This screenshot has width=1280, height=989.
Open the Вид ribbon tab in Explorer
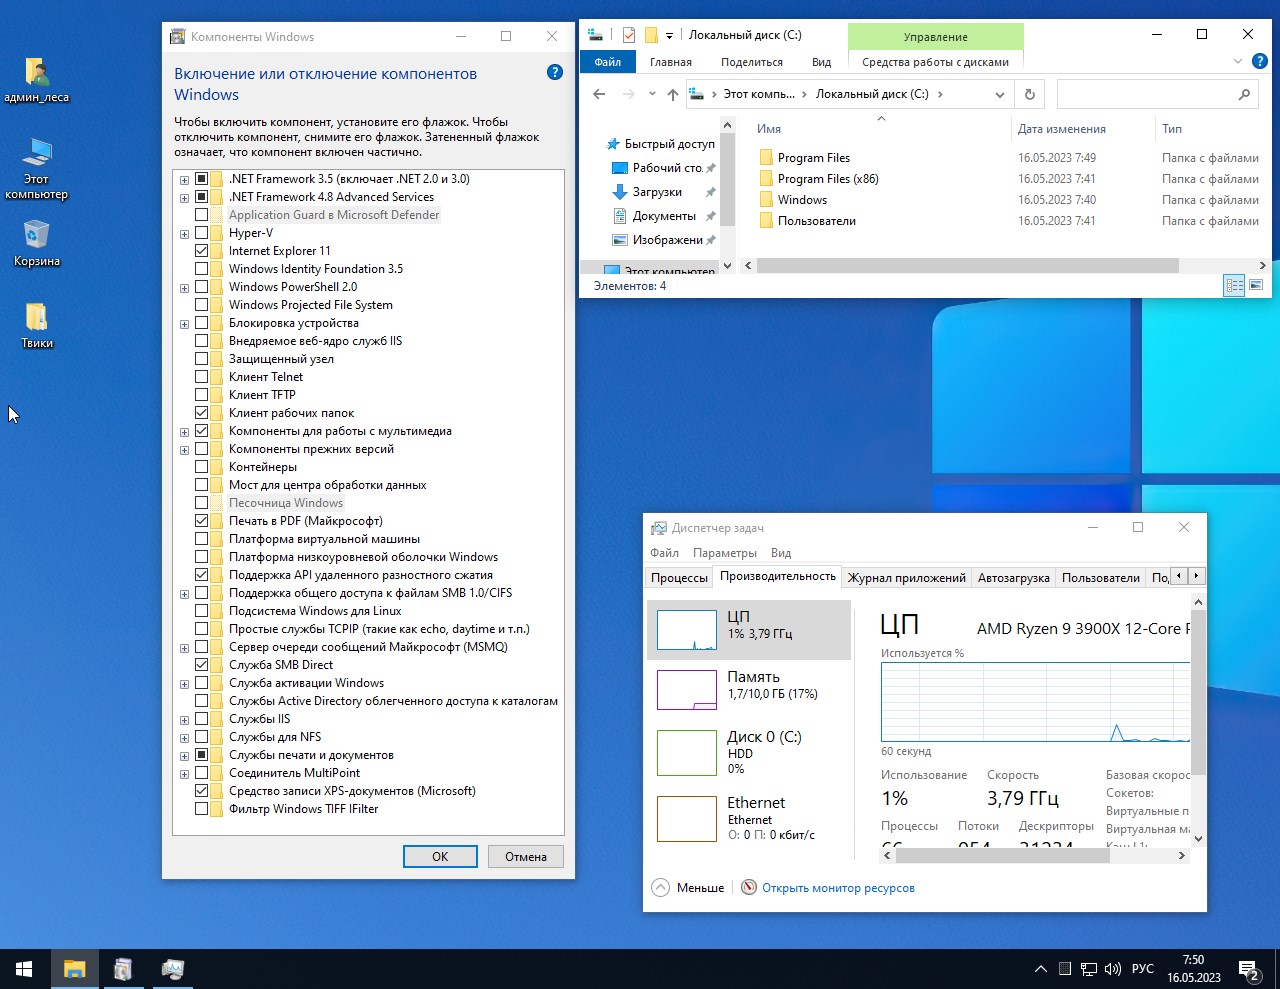[821, 62]
